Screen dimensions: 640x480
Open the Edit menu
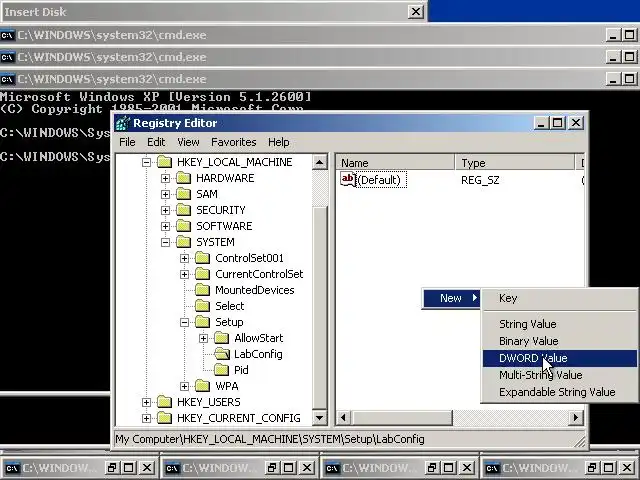tap(156, 142)
